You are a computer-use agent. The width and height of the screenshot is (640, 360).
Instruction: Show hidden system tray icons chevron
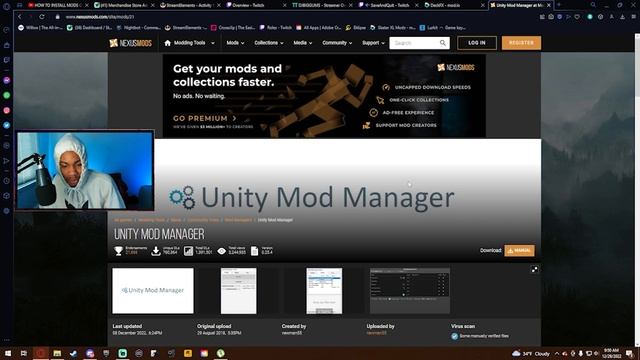(x=557, y=353)
